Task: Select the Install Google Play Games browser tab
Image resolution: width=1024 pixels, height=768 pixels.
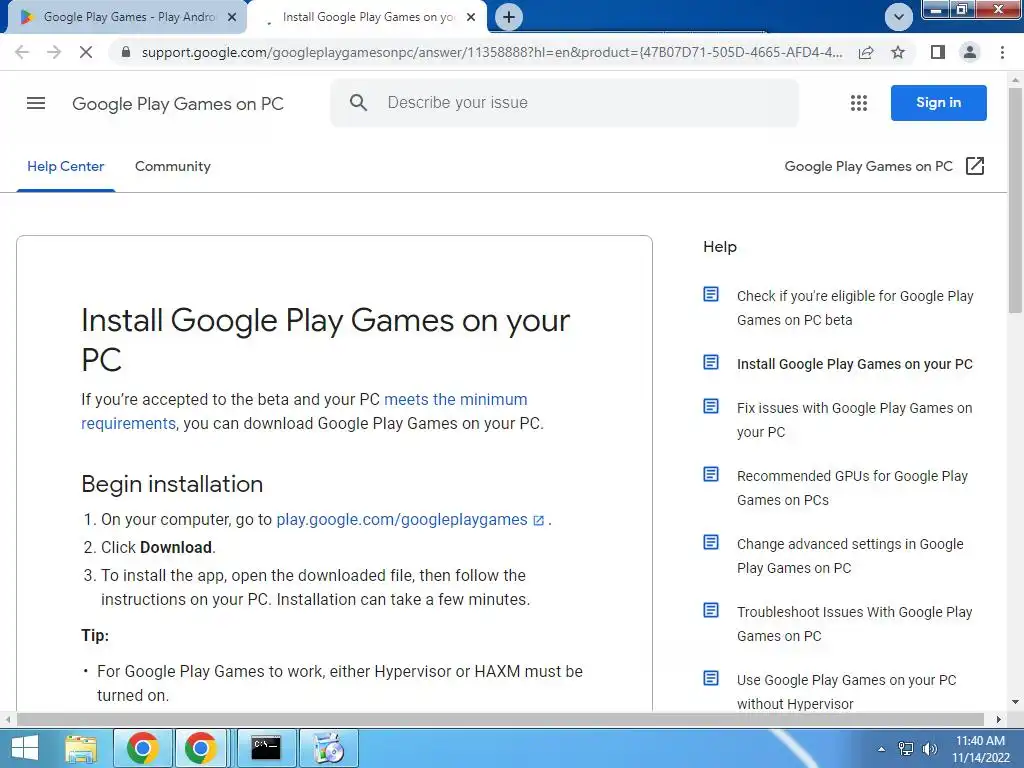Action: point(368,17)
